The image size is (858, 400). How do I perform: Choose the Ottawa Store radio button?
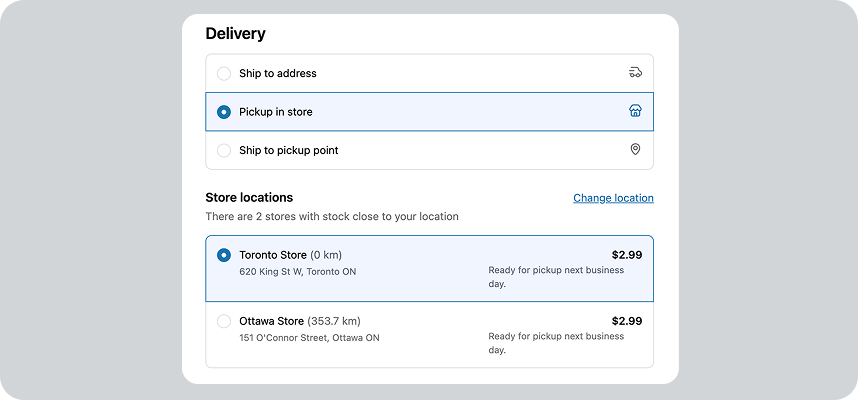(224, 321)
